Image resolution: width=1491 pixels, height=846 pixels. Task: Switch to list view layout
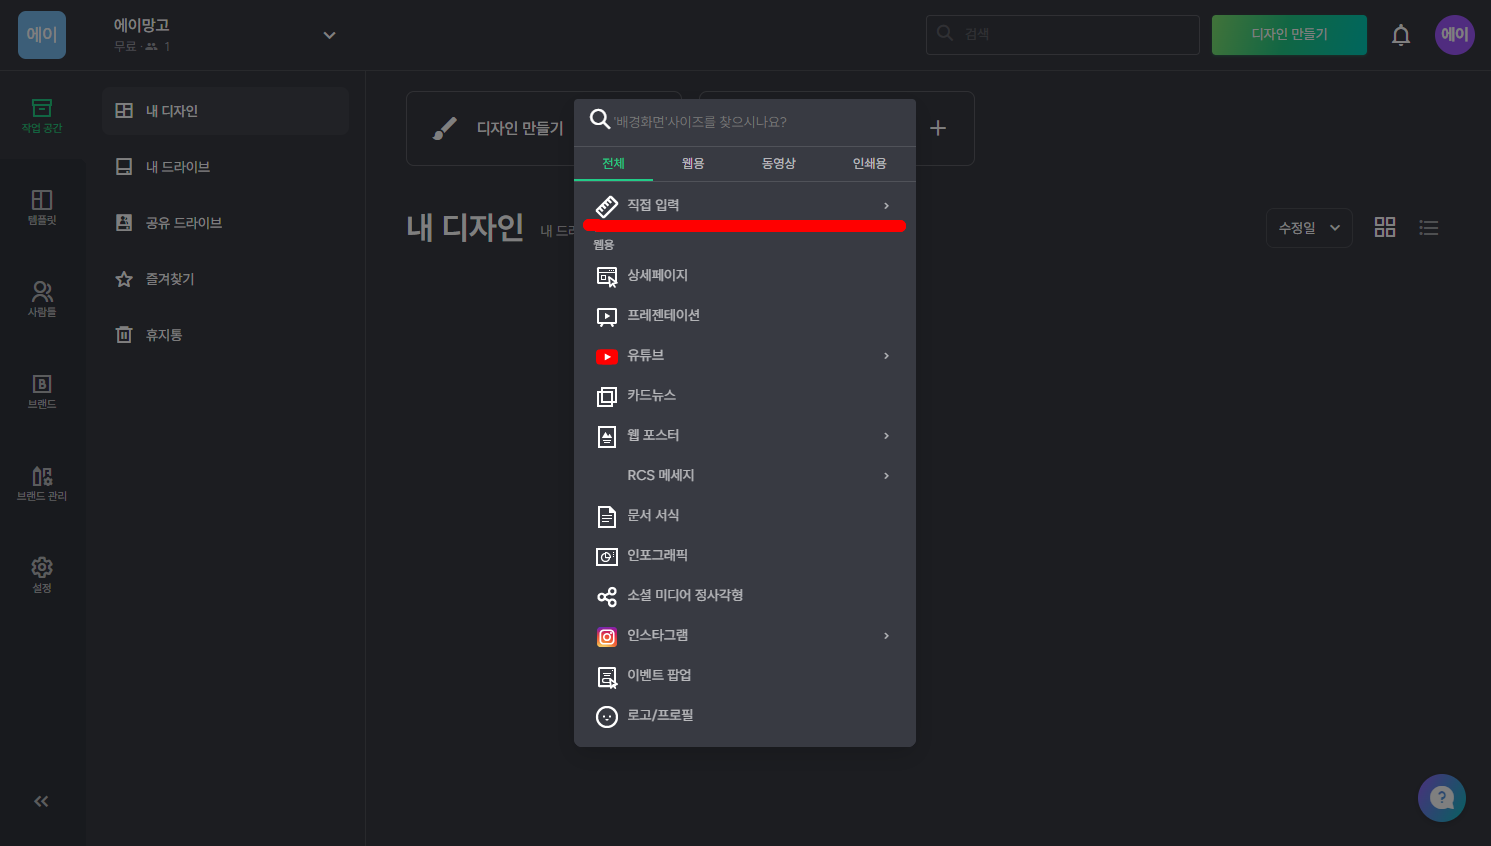[x=1428, y=227]
